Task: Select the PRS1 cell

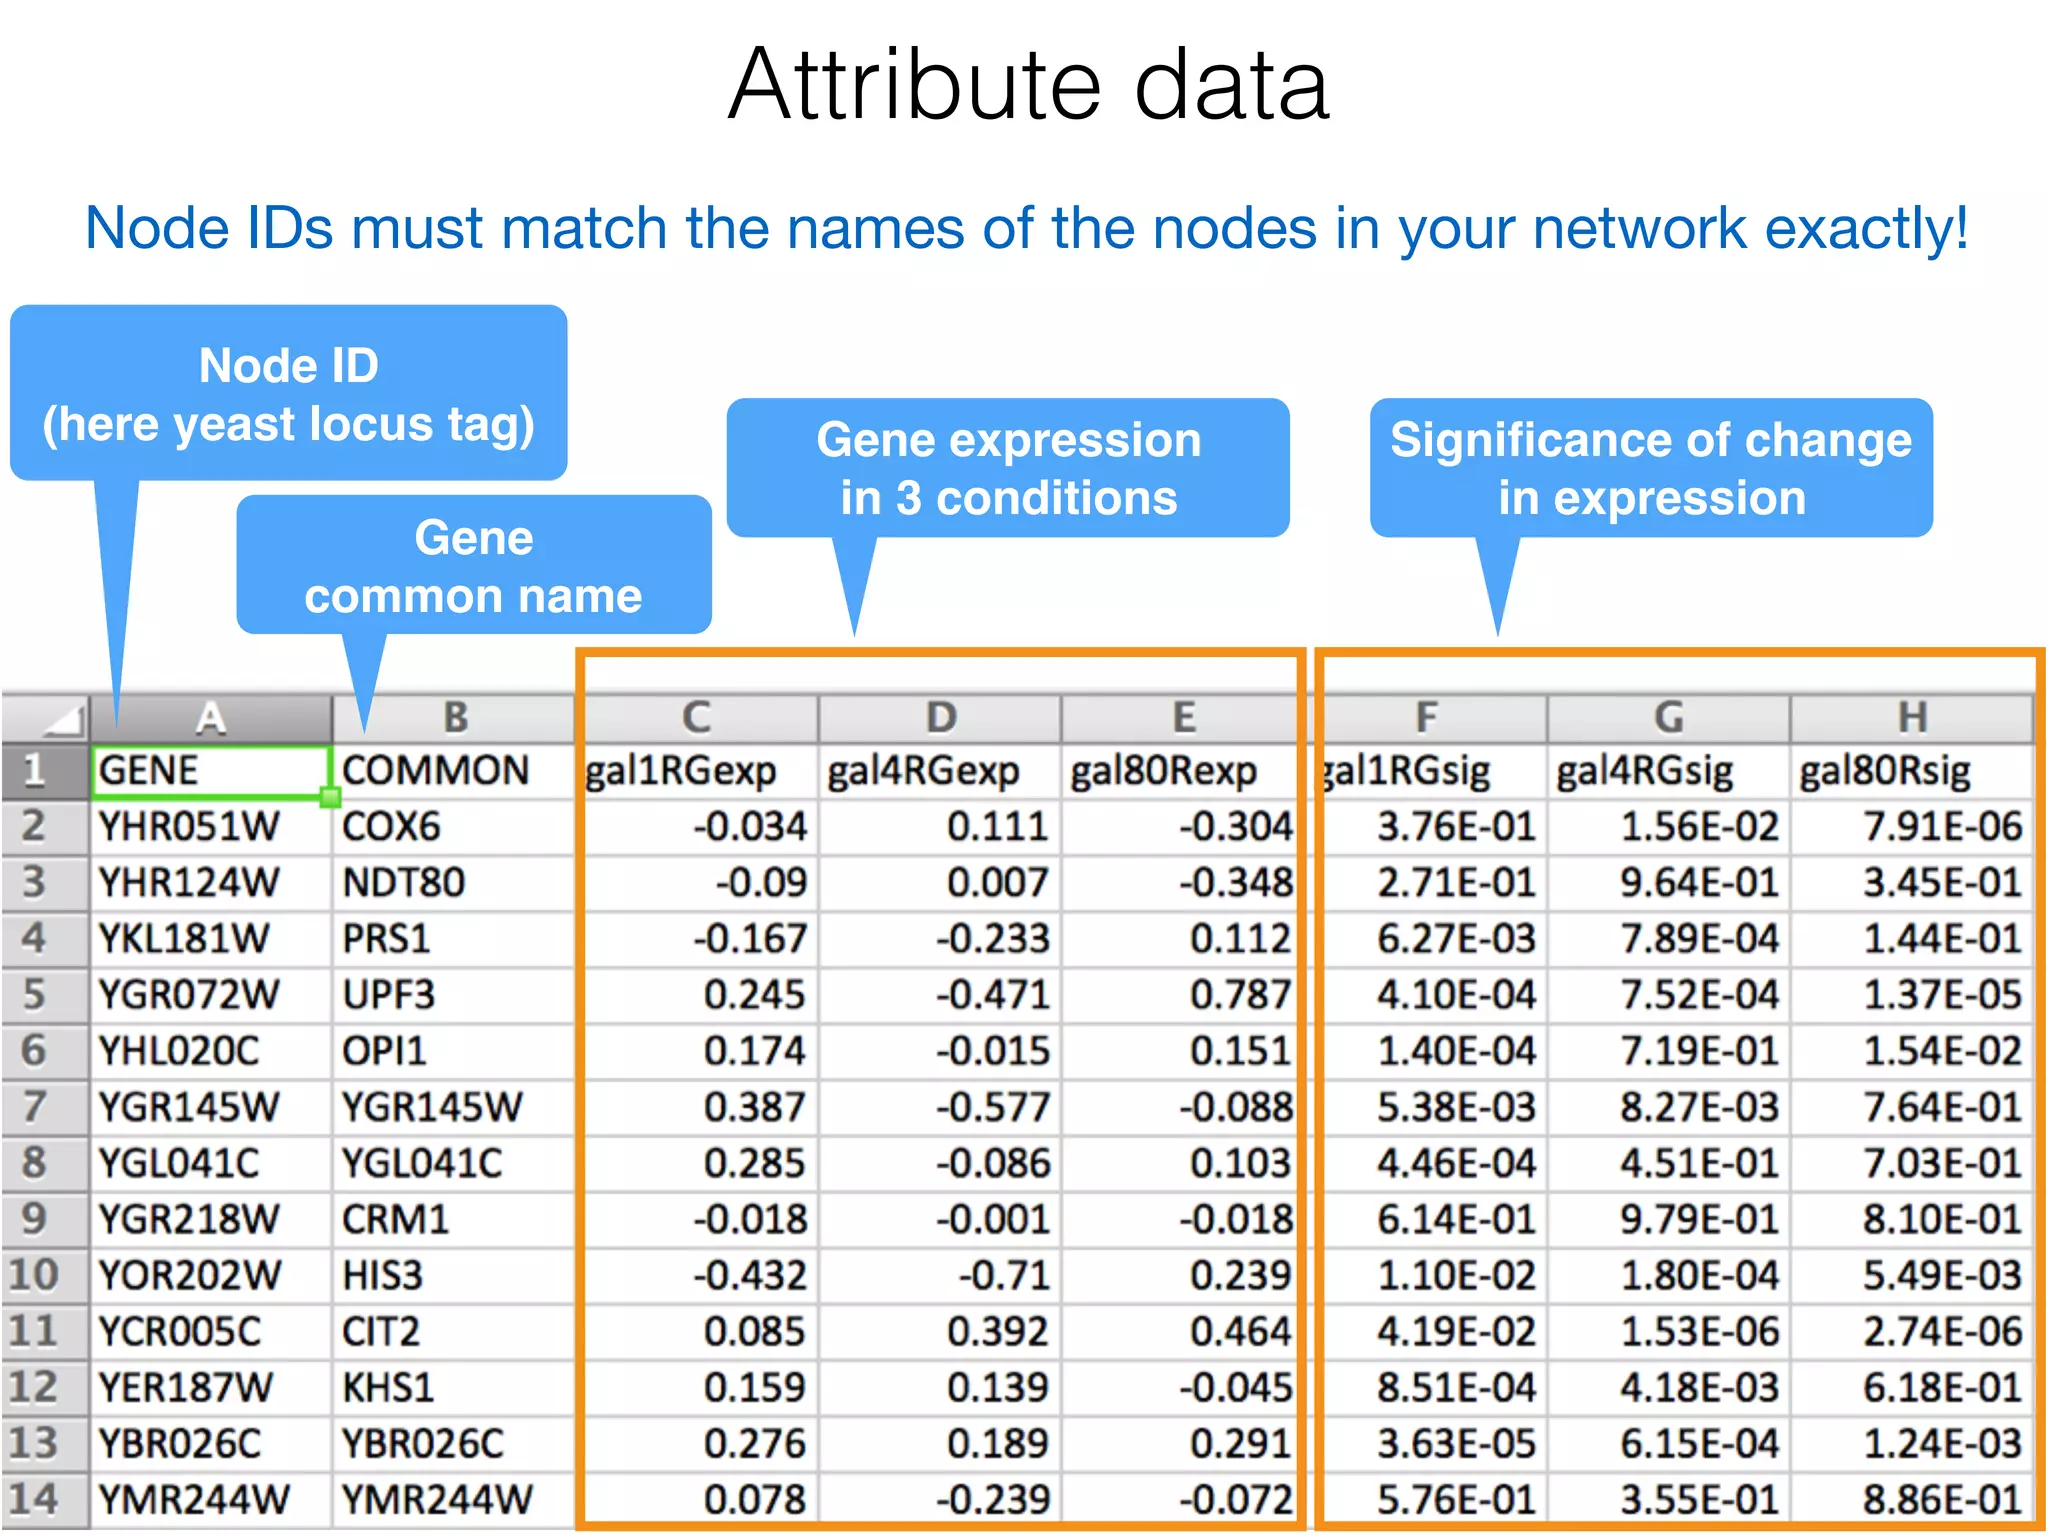Action: 455,939
